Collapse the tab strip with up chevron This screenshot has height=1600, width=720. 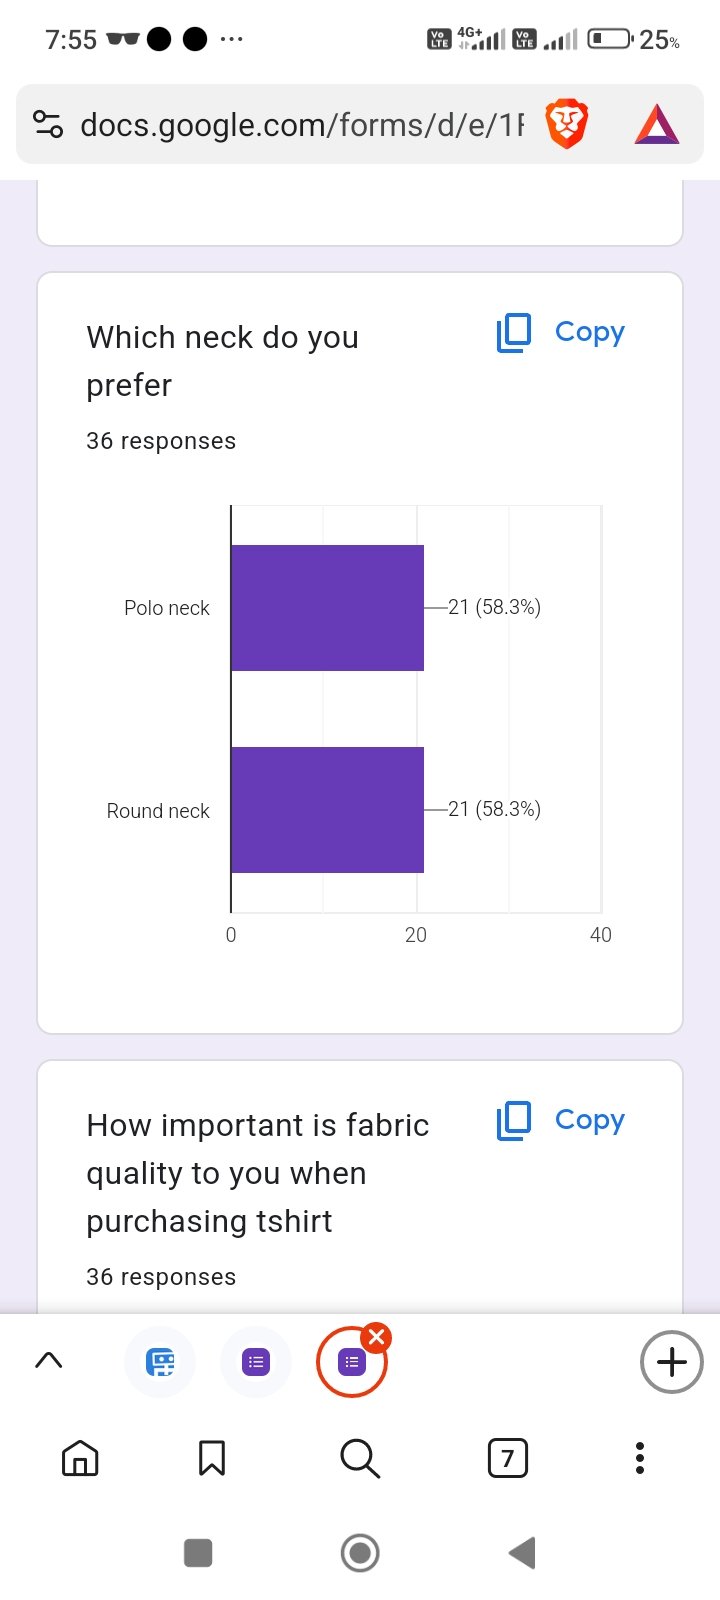49,1360
